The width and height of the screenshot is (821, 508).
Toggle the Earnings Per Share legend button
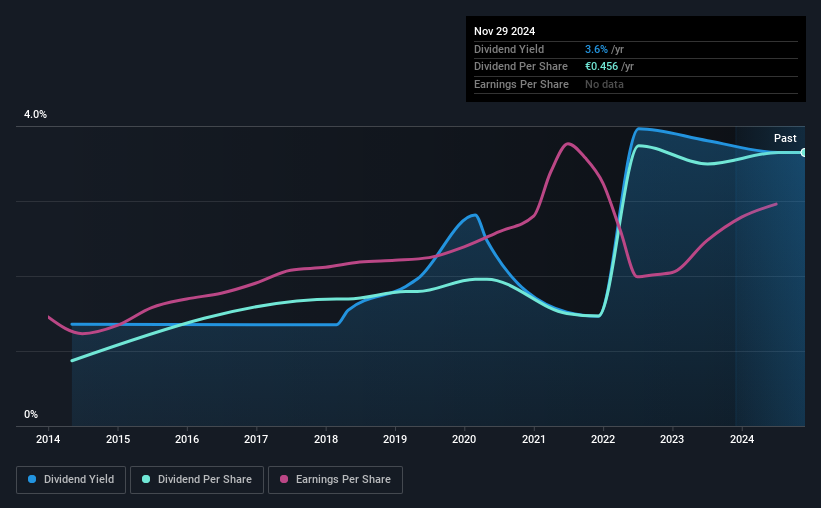click(x=335, y=480)
